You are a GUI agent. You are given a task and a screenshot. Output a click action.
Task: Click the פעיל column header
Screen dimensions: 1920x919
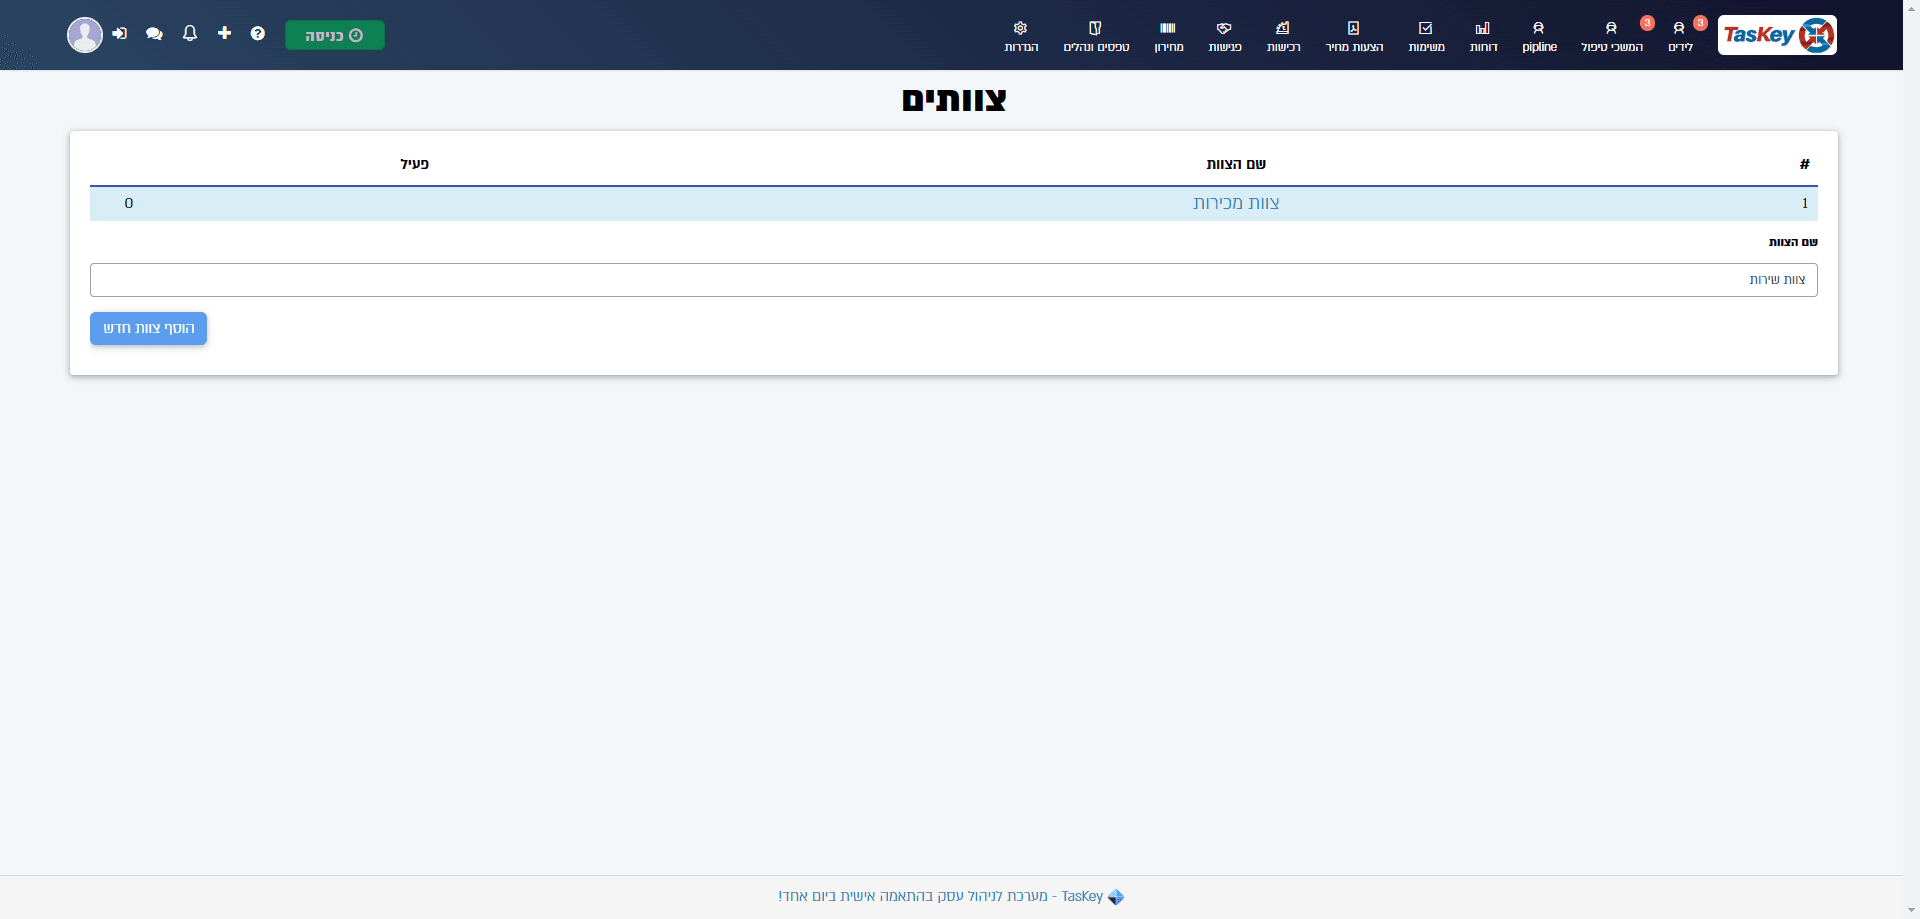tap(415, 164)
